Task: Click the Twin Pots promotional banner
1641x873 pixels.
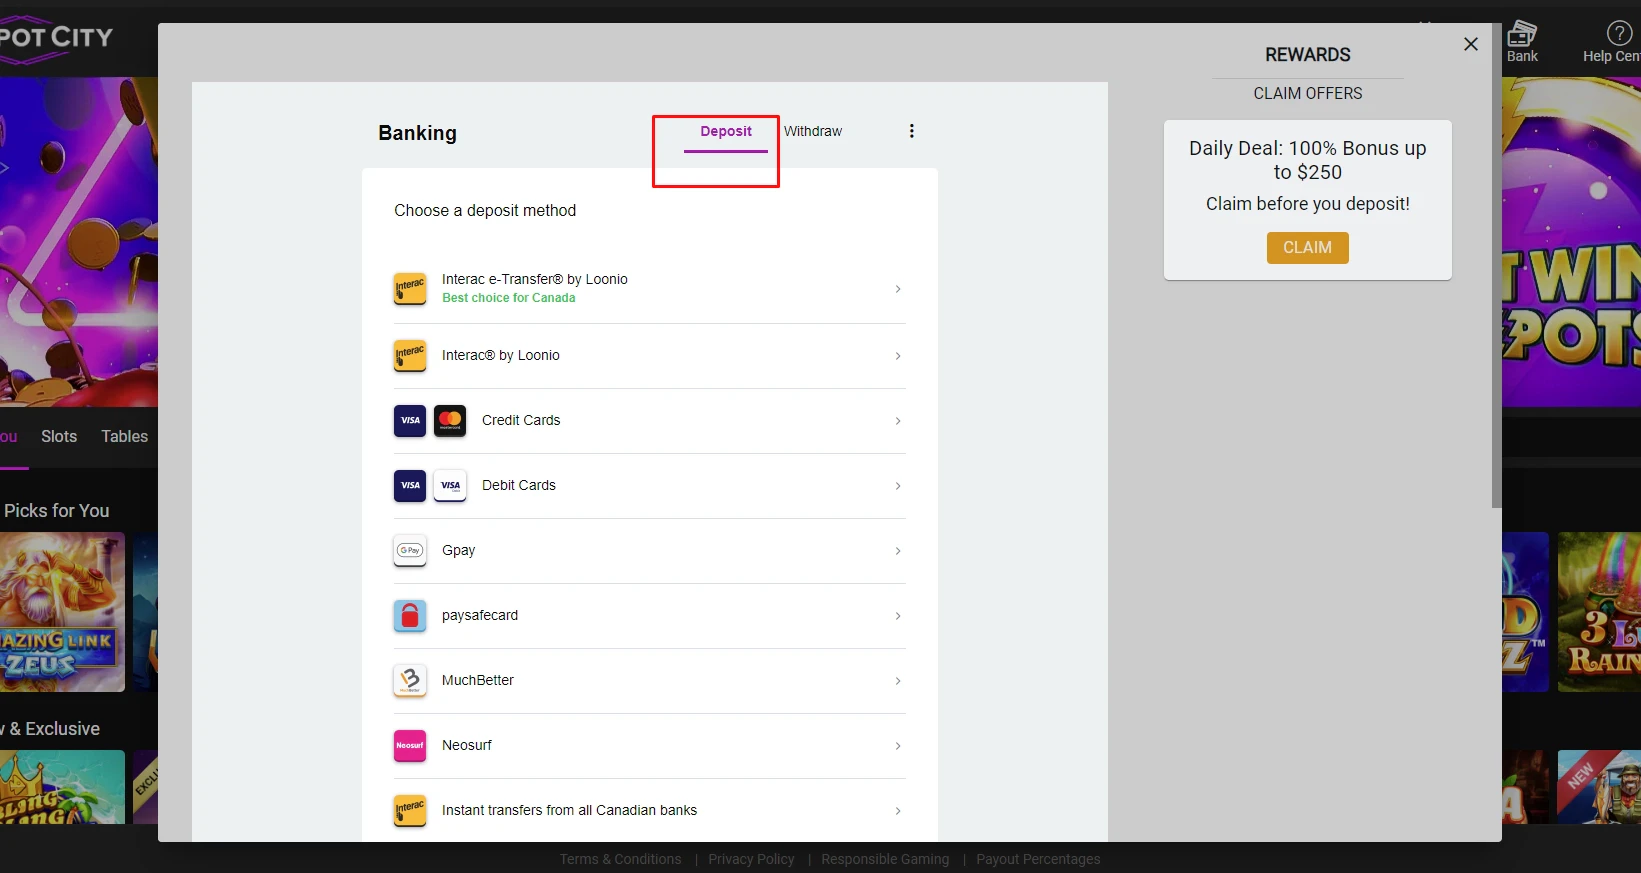Action: 1571,242
